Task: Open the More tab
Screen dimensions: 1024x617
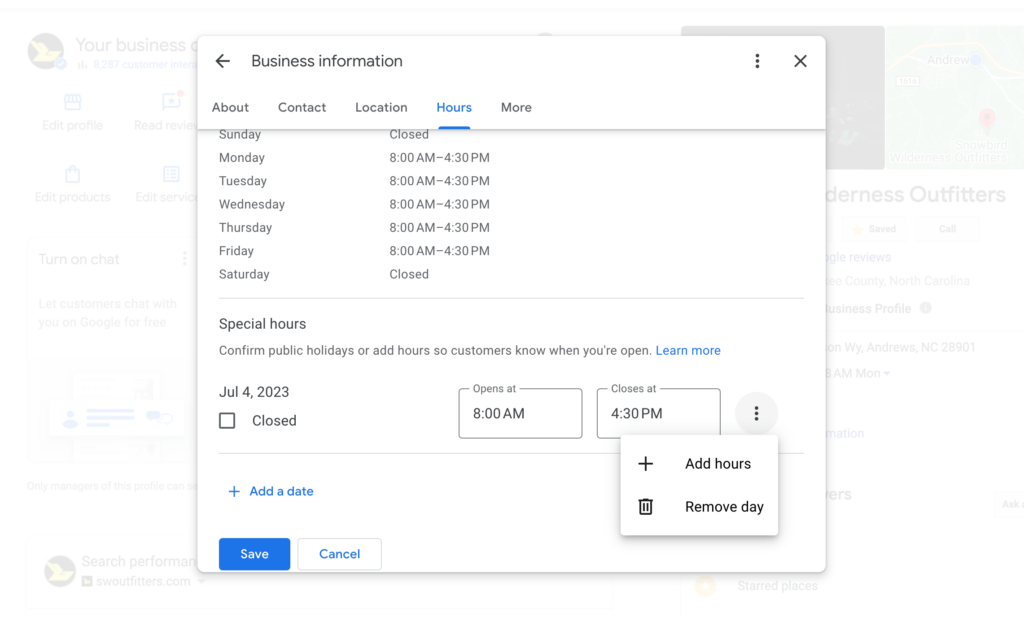Action: [x=516, y=108]
